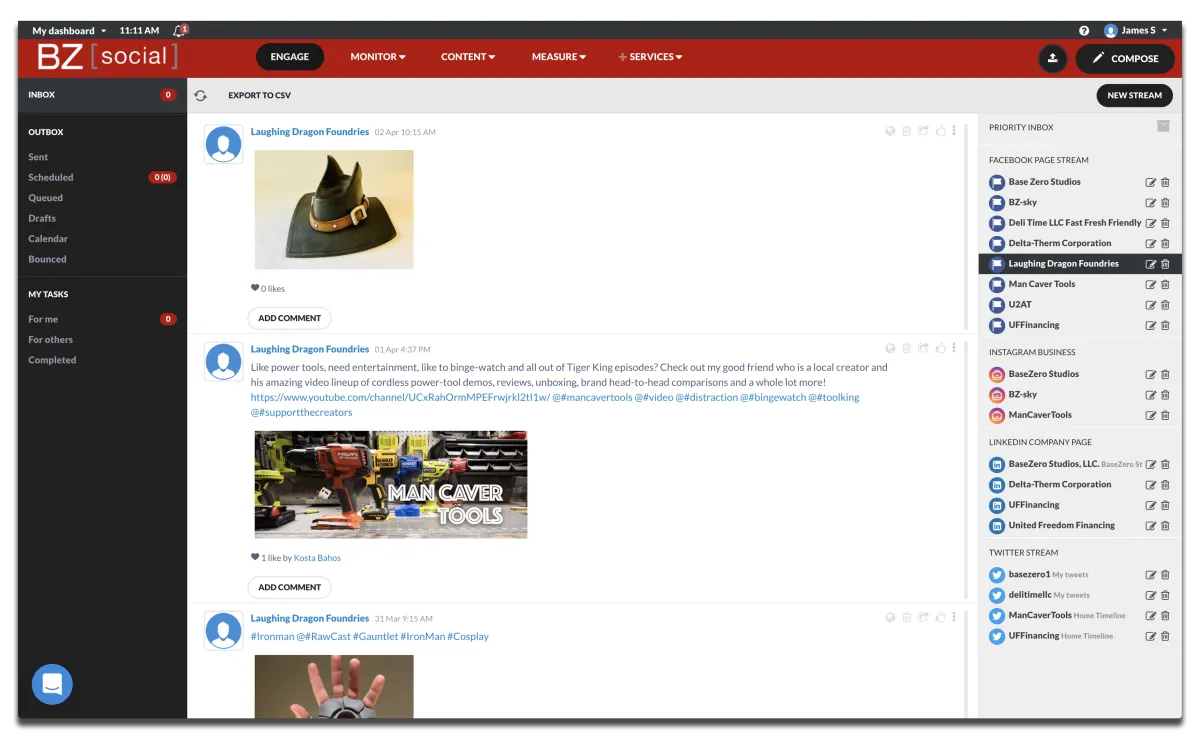
Task: Click the #Ironman hashtag link
Action: tap(272, 636)
